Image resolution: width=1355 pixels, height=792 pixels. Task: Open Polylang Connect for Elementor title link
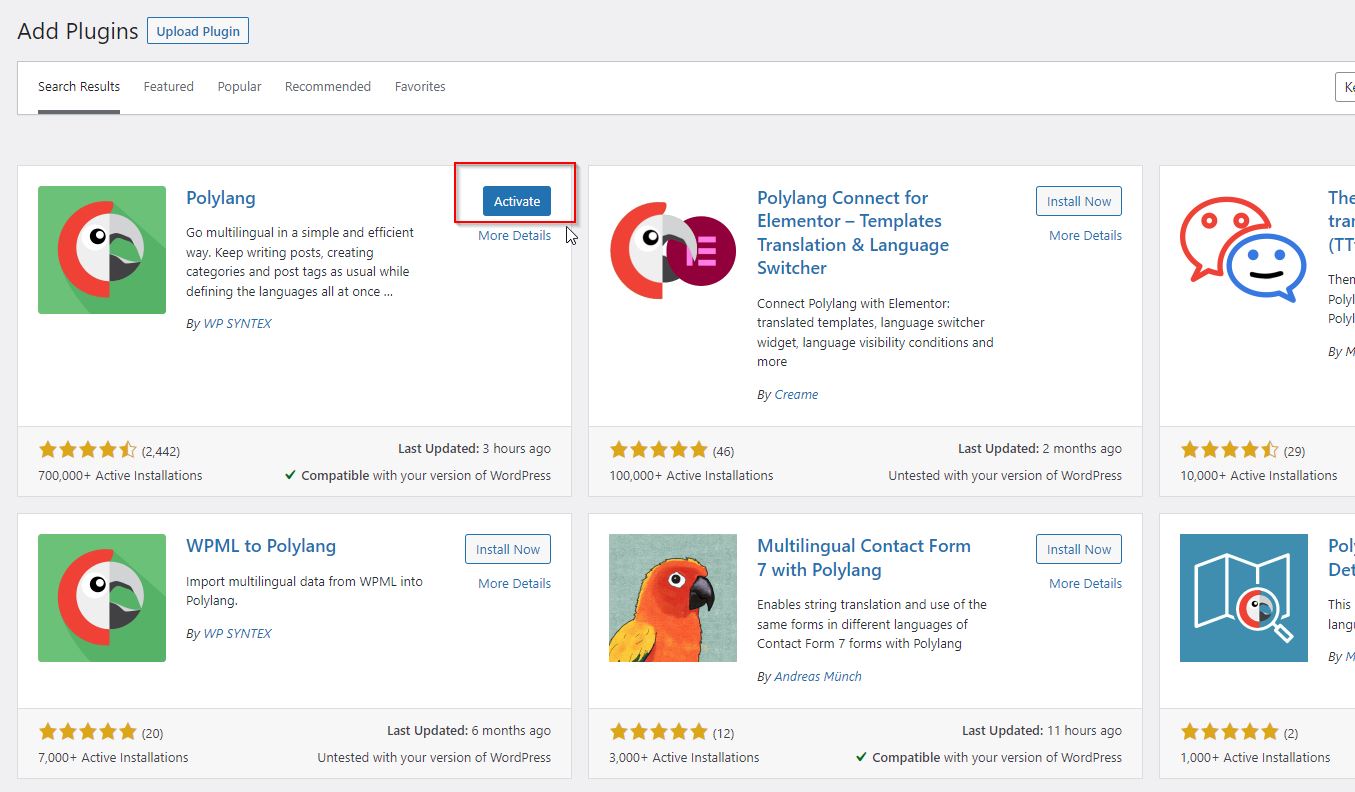853,233
